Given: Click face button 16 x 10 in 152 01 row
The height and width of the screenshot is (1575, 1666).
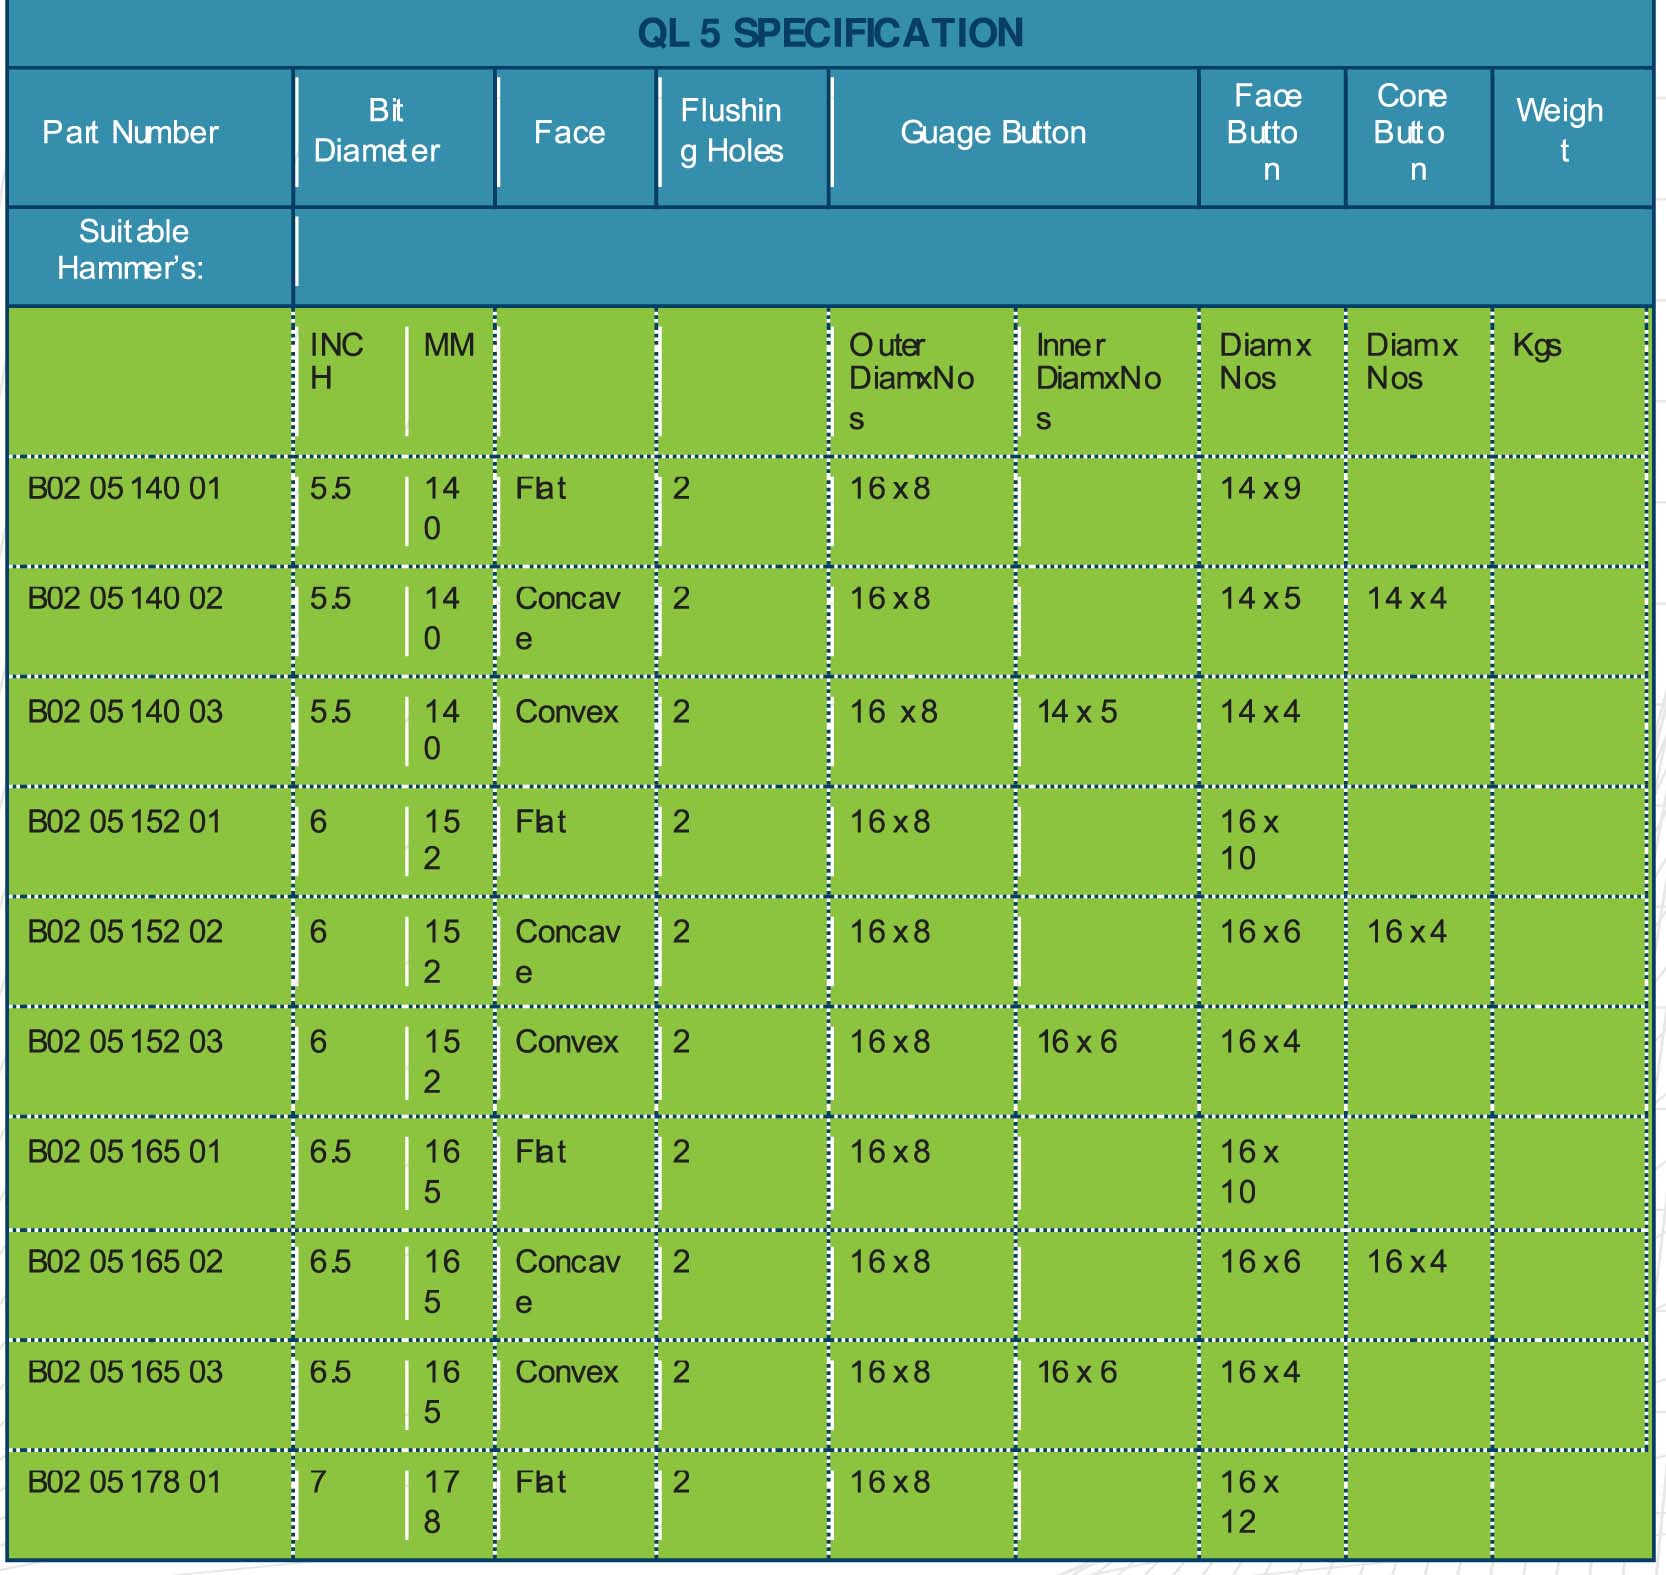Looking at the screenshot, I should pos(1249,839).
